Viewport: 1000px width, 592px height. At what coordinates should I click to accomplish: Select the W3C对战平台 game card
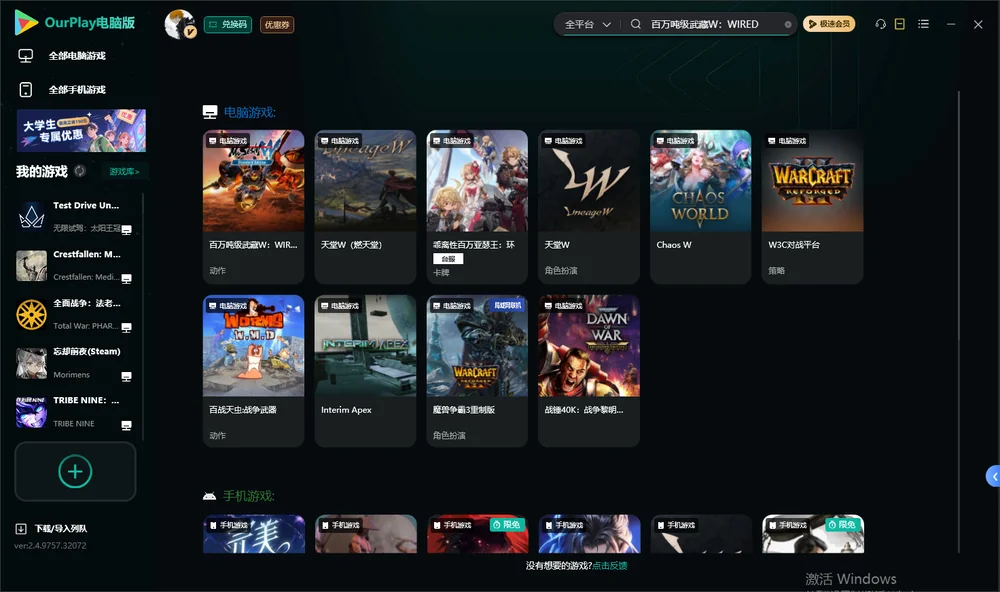[x=812, y=207]
